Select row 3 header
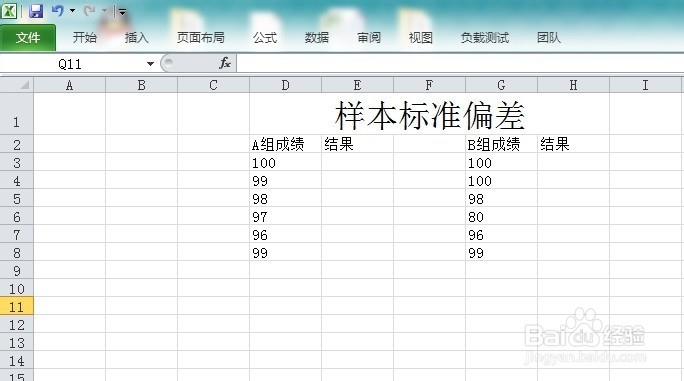 pos(17,162)
